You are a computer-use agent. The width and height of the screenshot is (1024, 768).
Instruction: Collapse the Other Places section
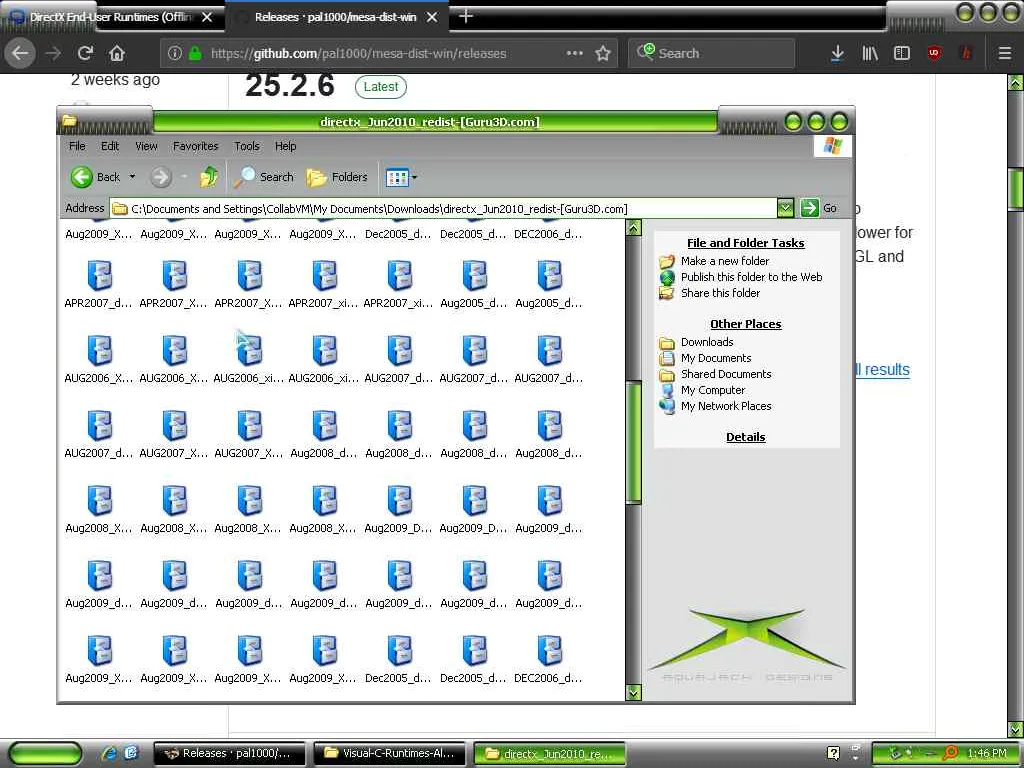point(745,324)
